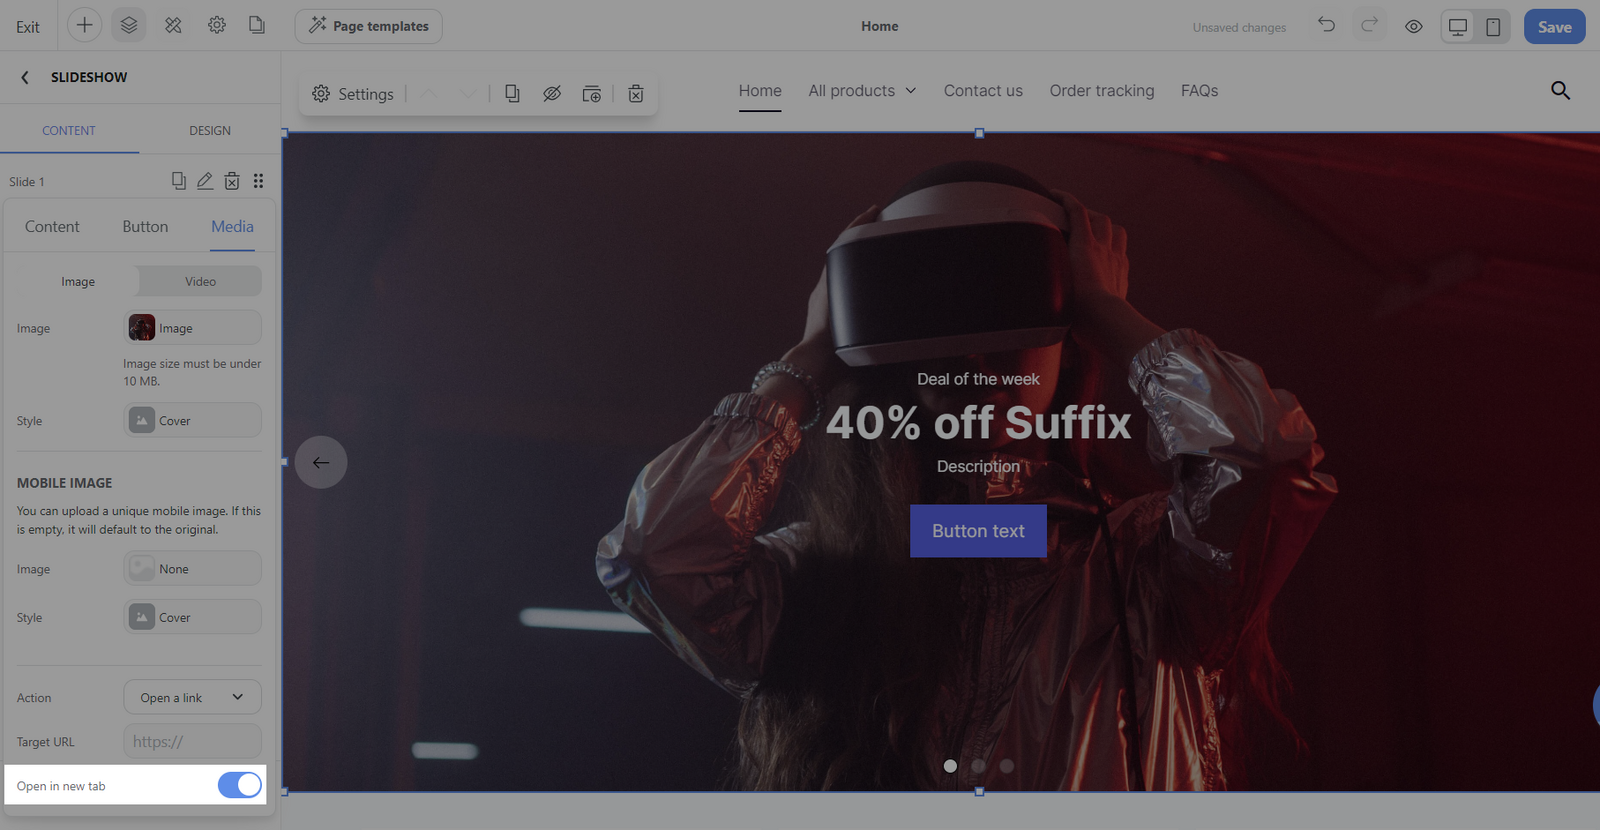Open the slide Image picker
Screen dimensions: 1600x830
(193, 328)
